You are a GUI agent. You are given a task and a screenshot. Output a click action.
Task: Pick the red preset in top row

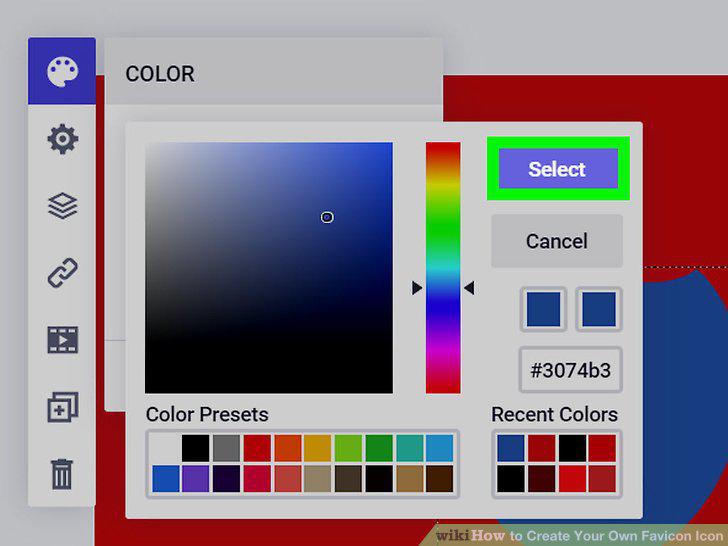coord(257,448)
